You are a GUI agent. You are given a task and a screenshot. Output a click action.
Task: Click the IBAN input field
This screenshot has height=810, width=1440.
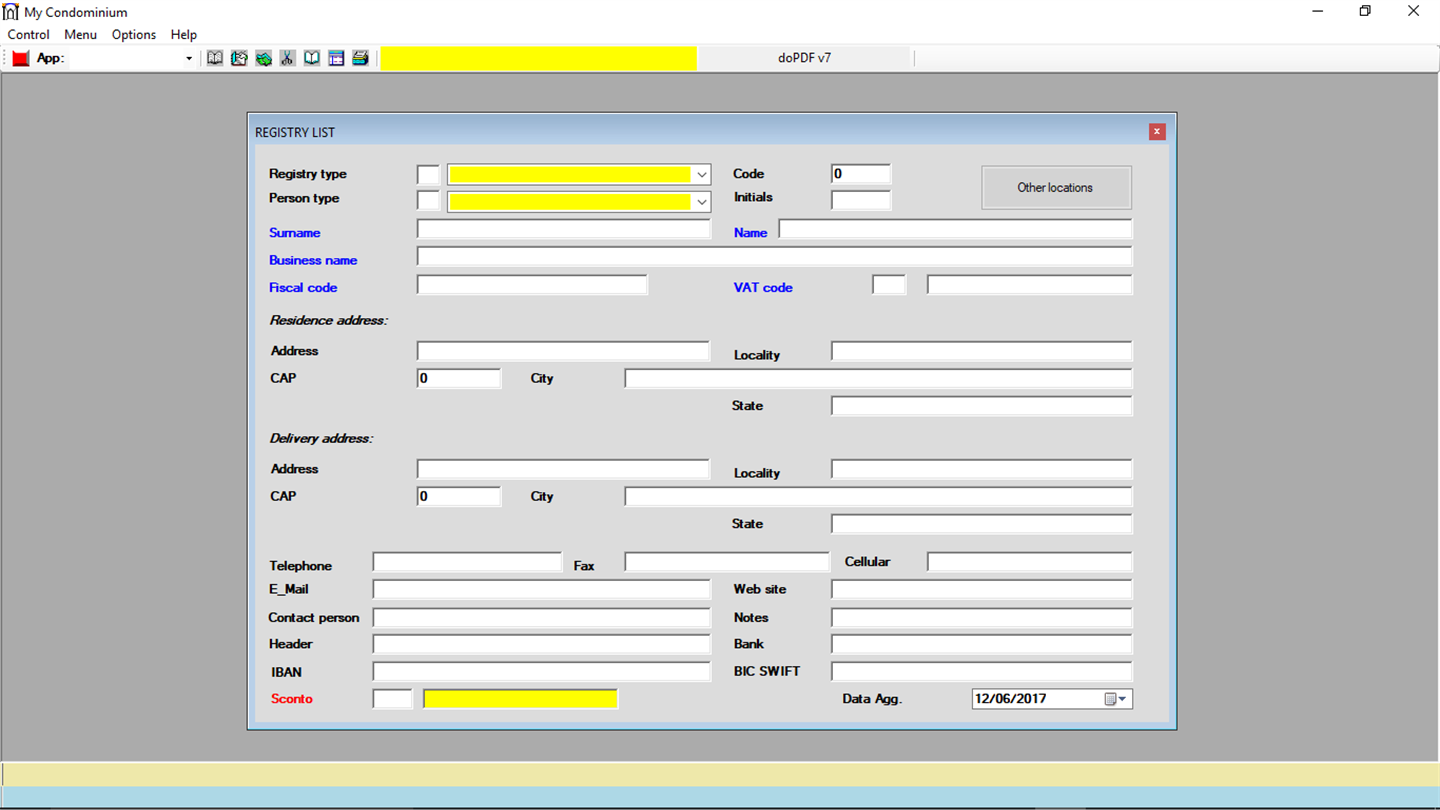(542, 672)
